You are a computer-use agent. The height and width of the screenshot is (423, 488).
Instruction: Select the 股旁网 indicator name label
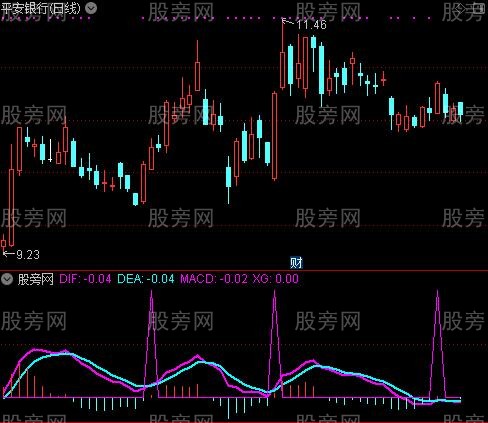point(36,279)
